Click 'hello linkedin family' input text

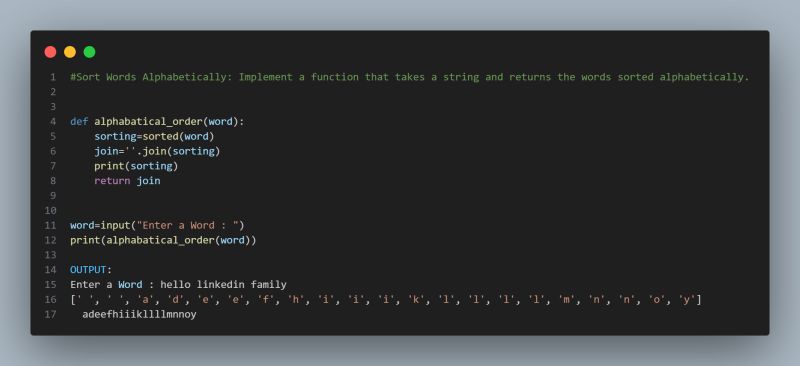[223, 285]
